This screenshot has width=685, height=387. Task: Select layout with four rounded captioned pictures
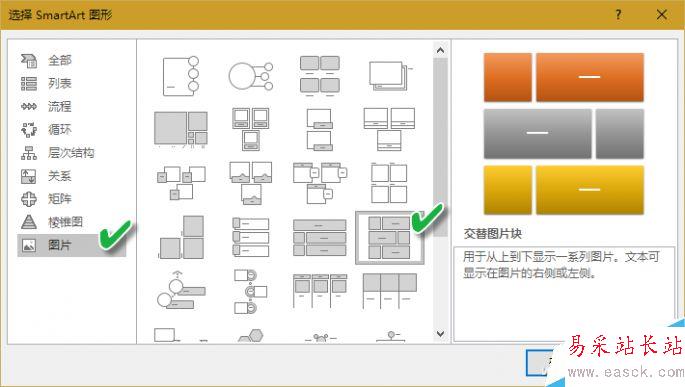320,76
